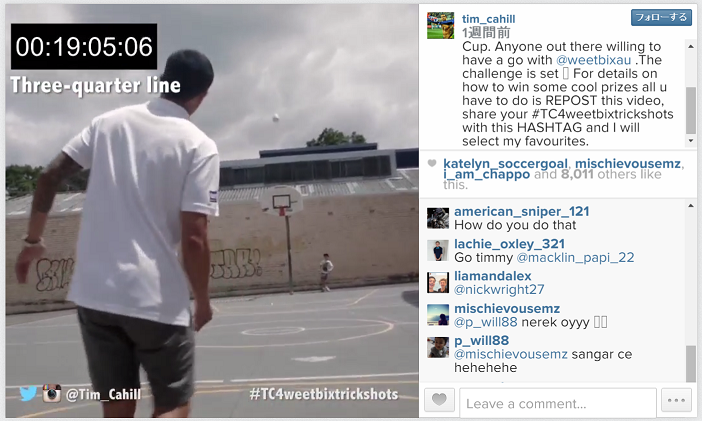This screenshot has width=702, height=421.
Task: Click american_sniper_121's avatar image
Action: pyautogui.click(x=438, y=218)
